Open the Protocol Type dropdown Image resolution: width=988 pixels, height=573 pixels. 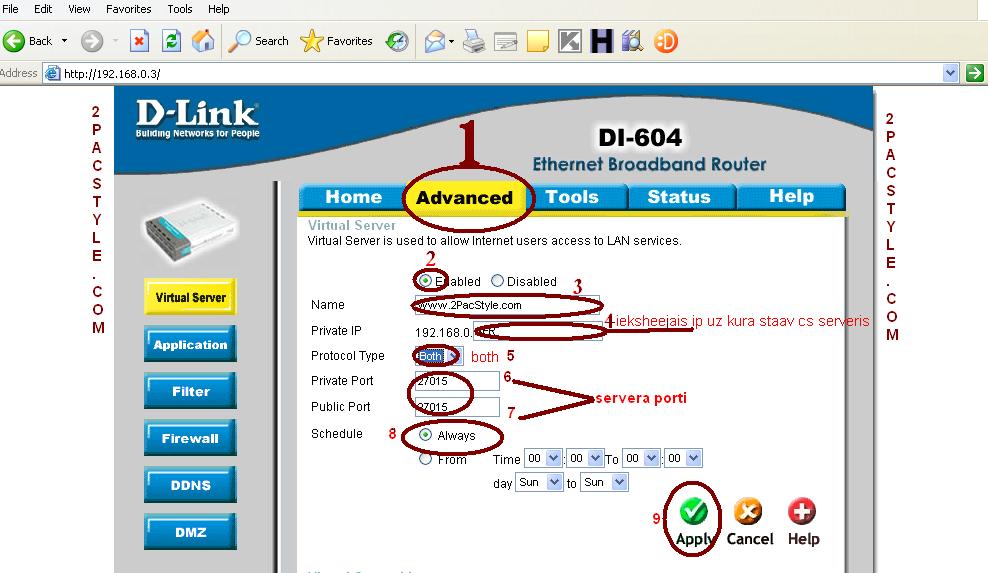click(439, 356)
